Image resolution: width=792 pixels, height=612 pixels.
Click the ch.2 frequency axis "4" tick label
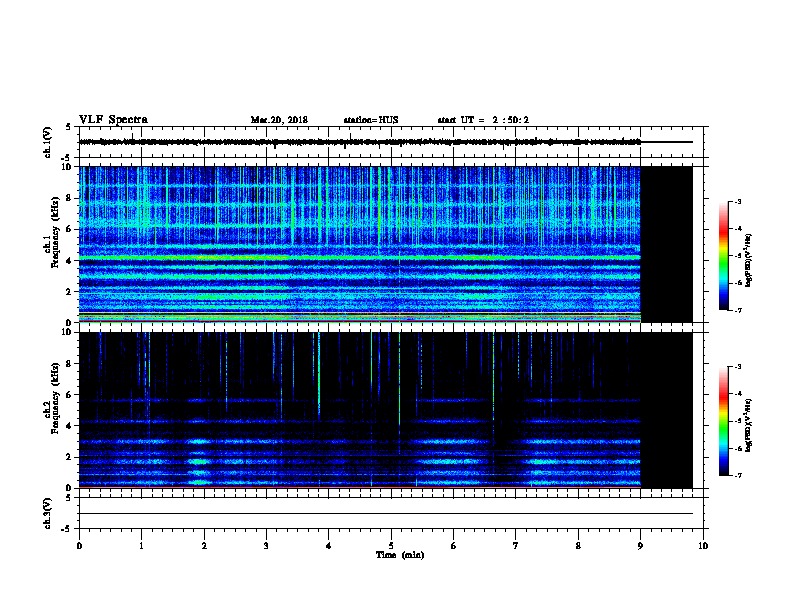coord(71,426)
